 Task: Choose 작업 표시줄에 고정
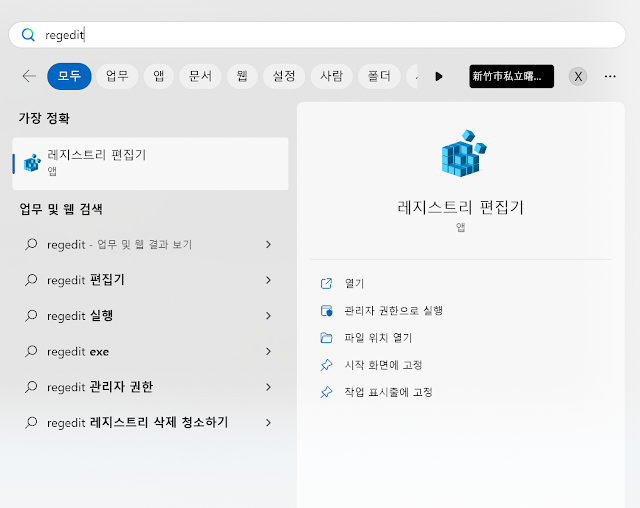click(x=388, y=392)
